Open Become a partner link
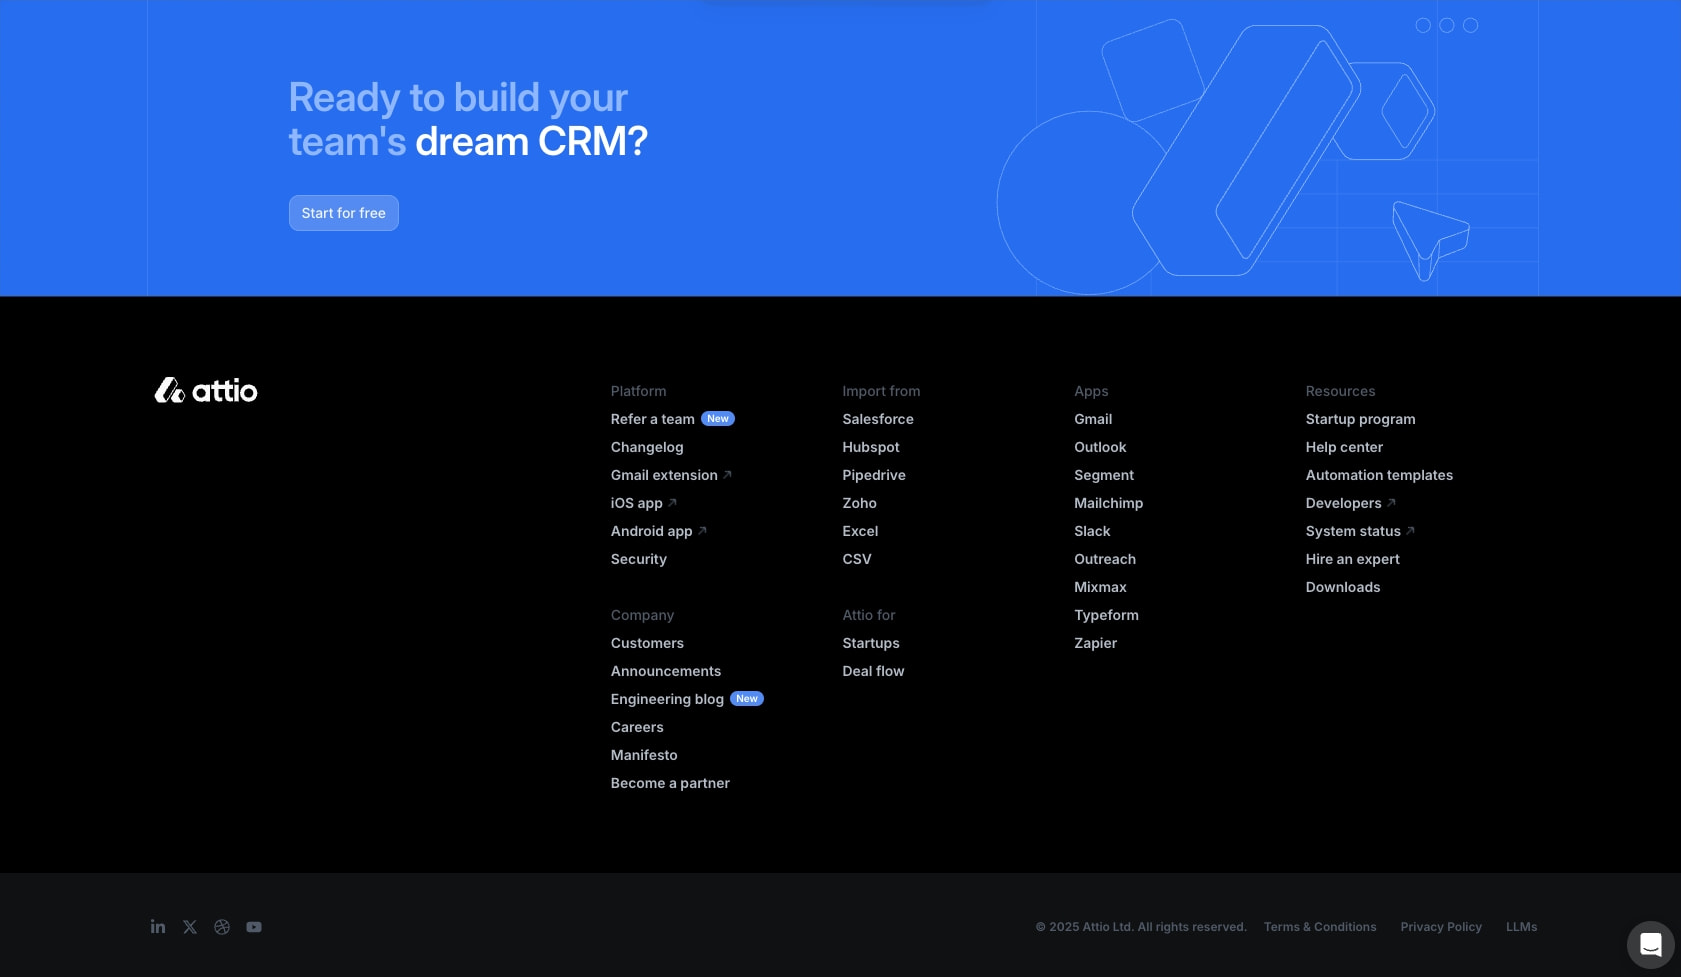Screen dimensions: 1681x977 (x=670, y=783)
